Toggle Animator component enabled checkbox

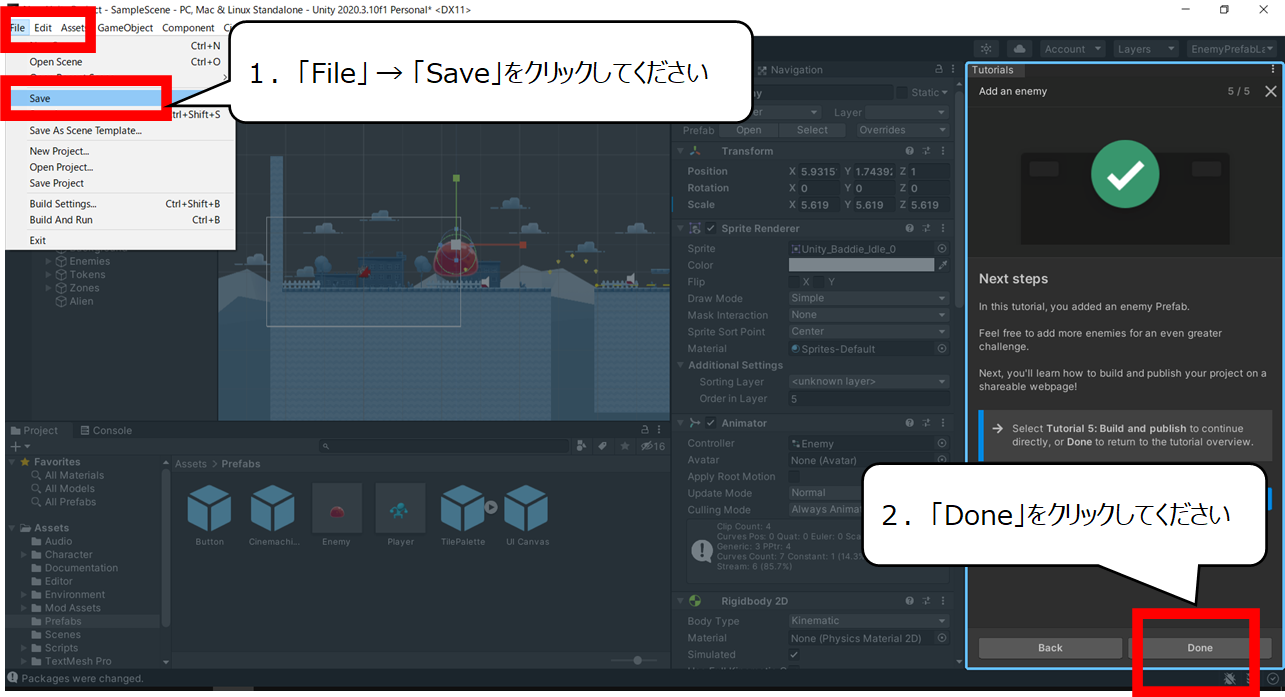[711, 423]
